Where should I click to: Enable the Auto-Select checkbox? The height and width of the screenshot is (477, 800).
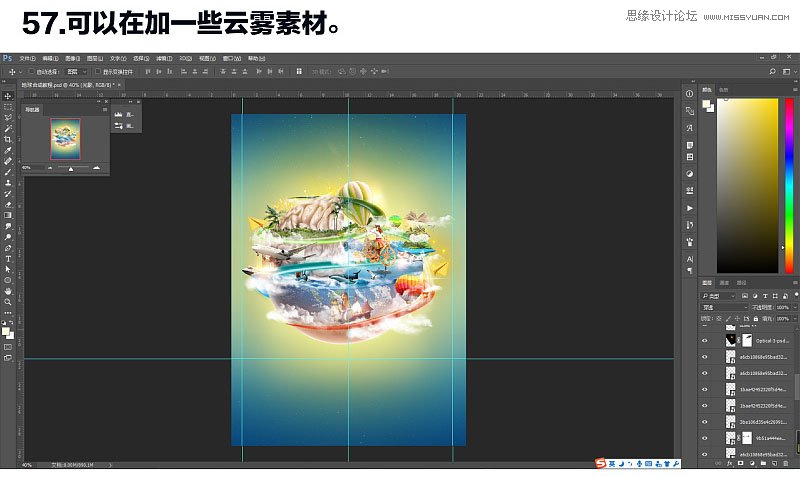(x=32, y=72)
